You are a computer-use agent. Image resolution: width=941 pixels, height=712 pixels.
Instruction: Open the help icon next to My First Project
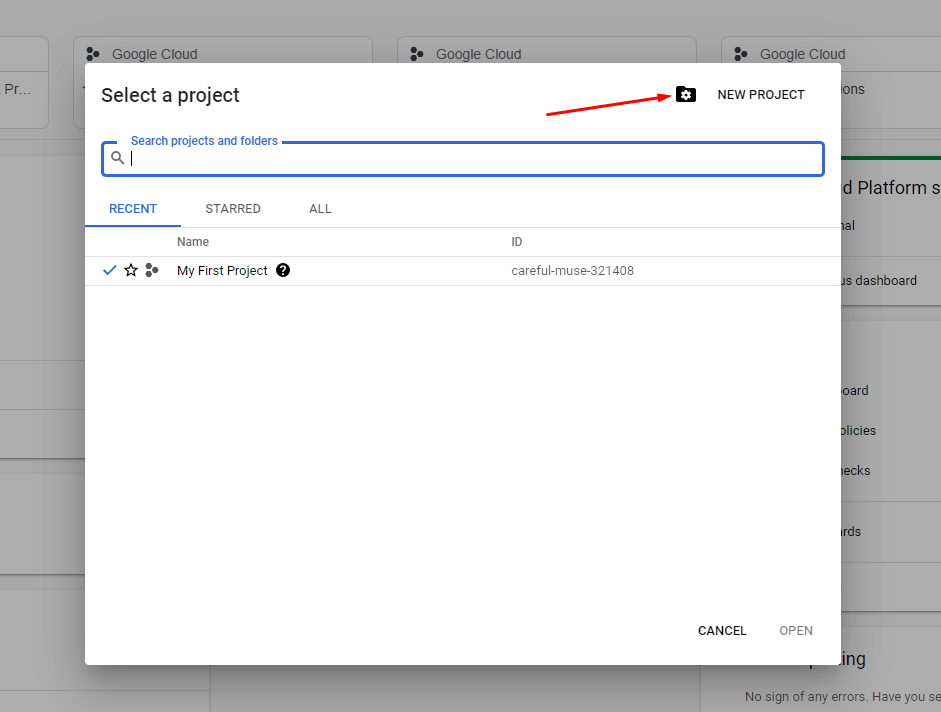[283, 270]
